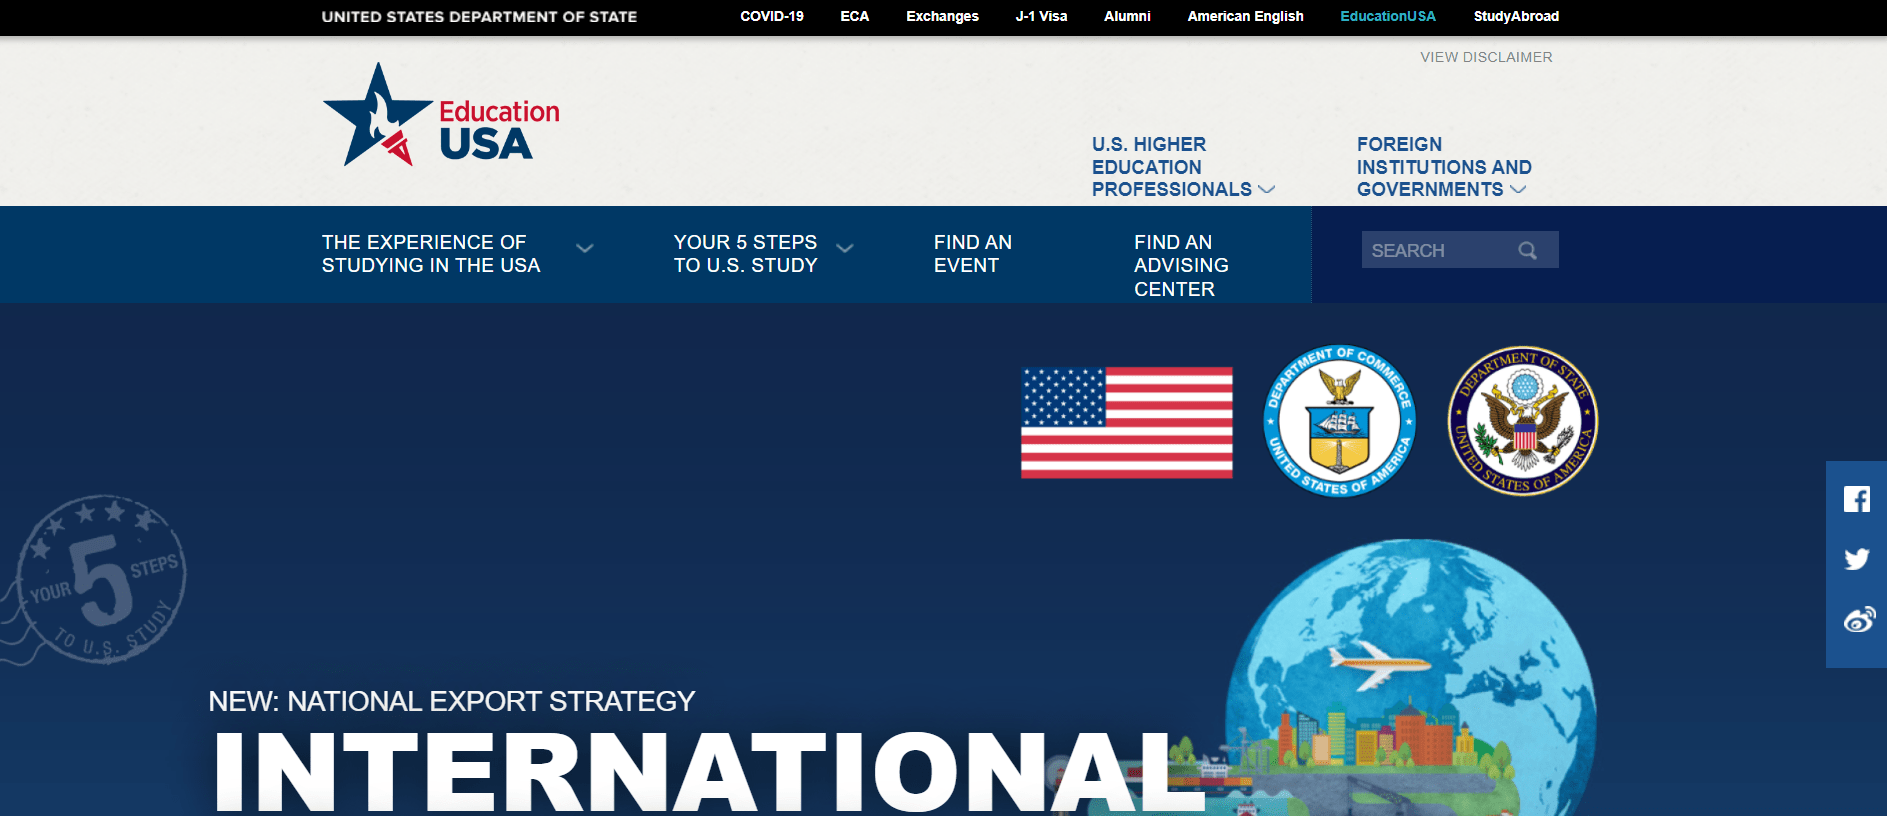The height and width of the screenshot is (816, 1887).
Task: Open Find an Event menu item
Action: pos(972,254)
